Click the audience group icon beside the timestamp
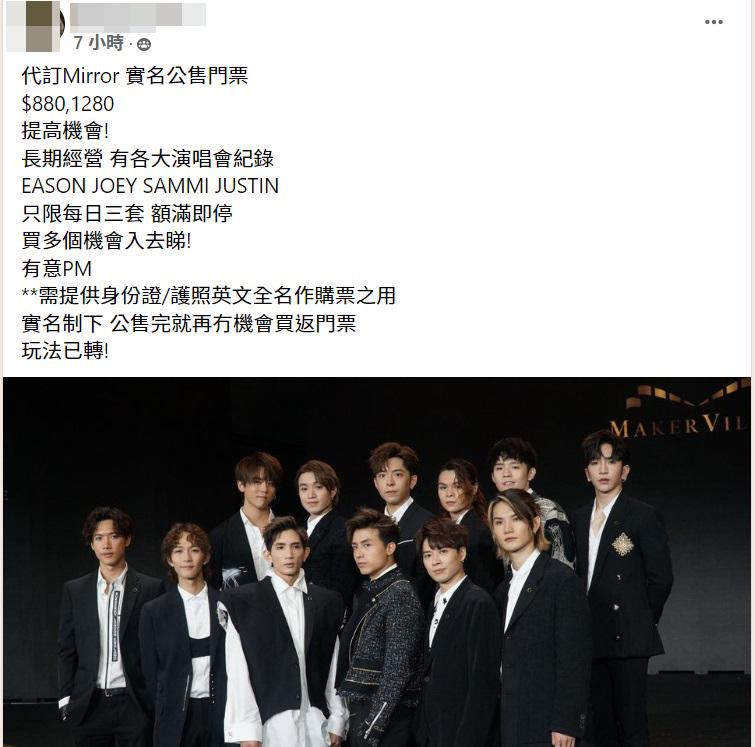 point(144,44)
